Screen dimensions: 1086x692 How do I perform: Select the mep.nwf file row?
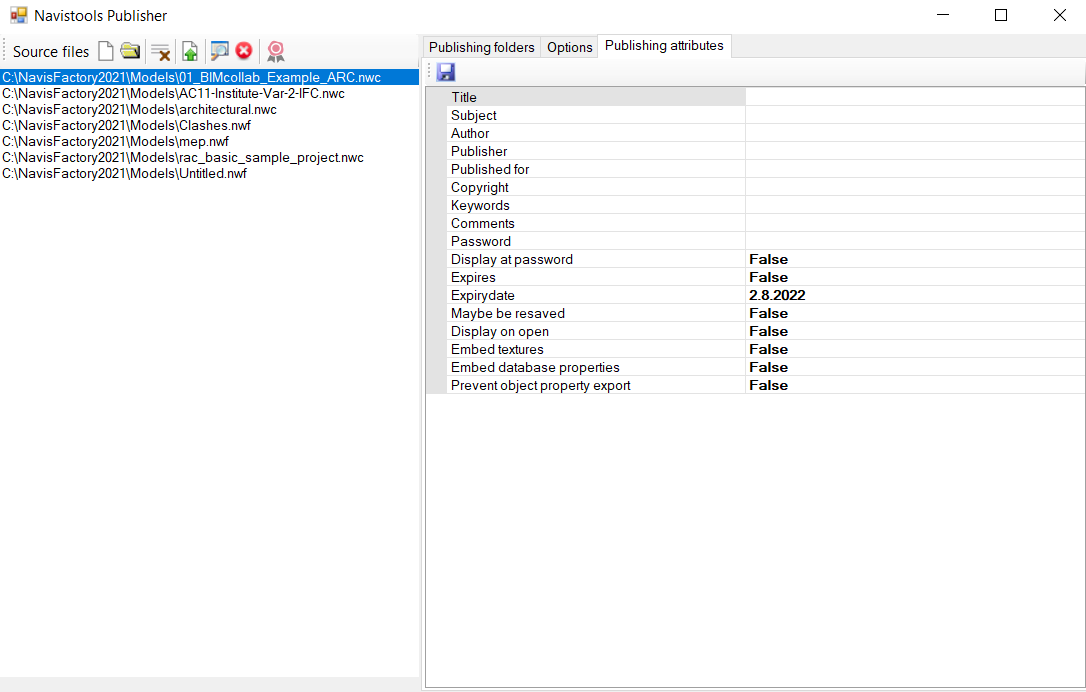(x=209, y=141)
